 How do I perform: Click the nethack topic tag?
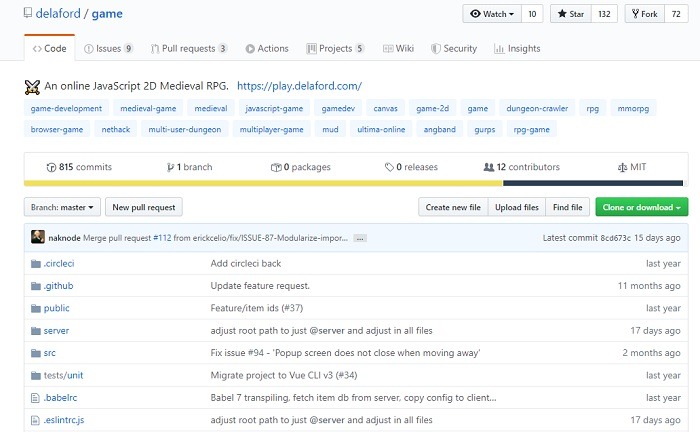pyautogui.click(x=116, y=129)
